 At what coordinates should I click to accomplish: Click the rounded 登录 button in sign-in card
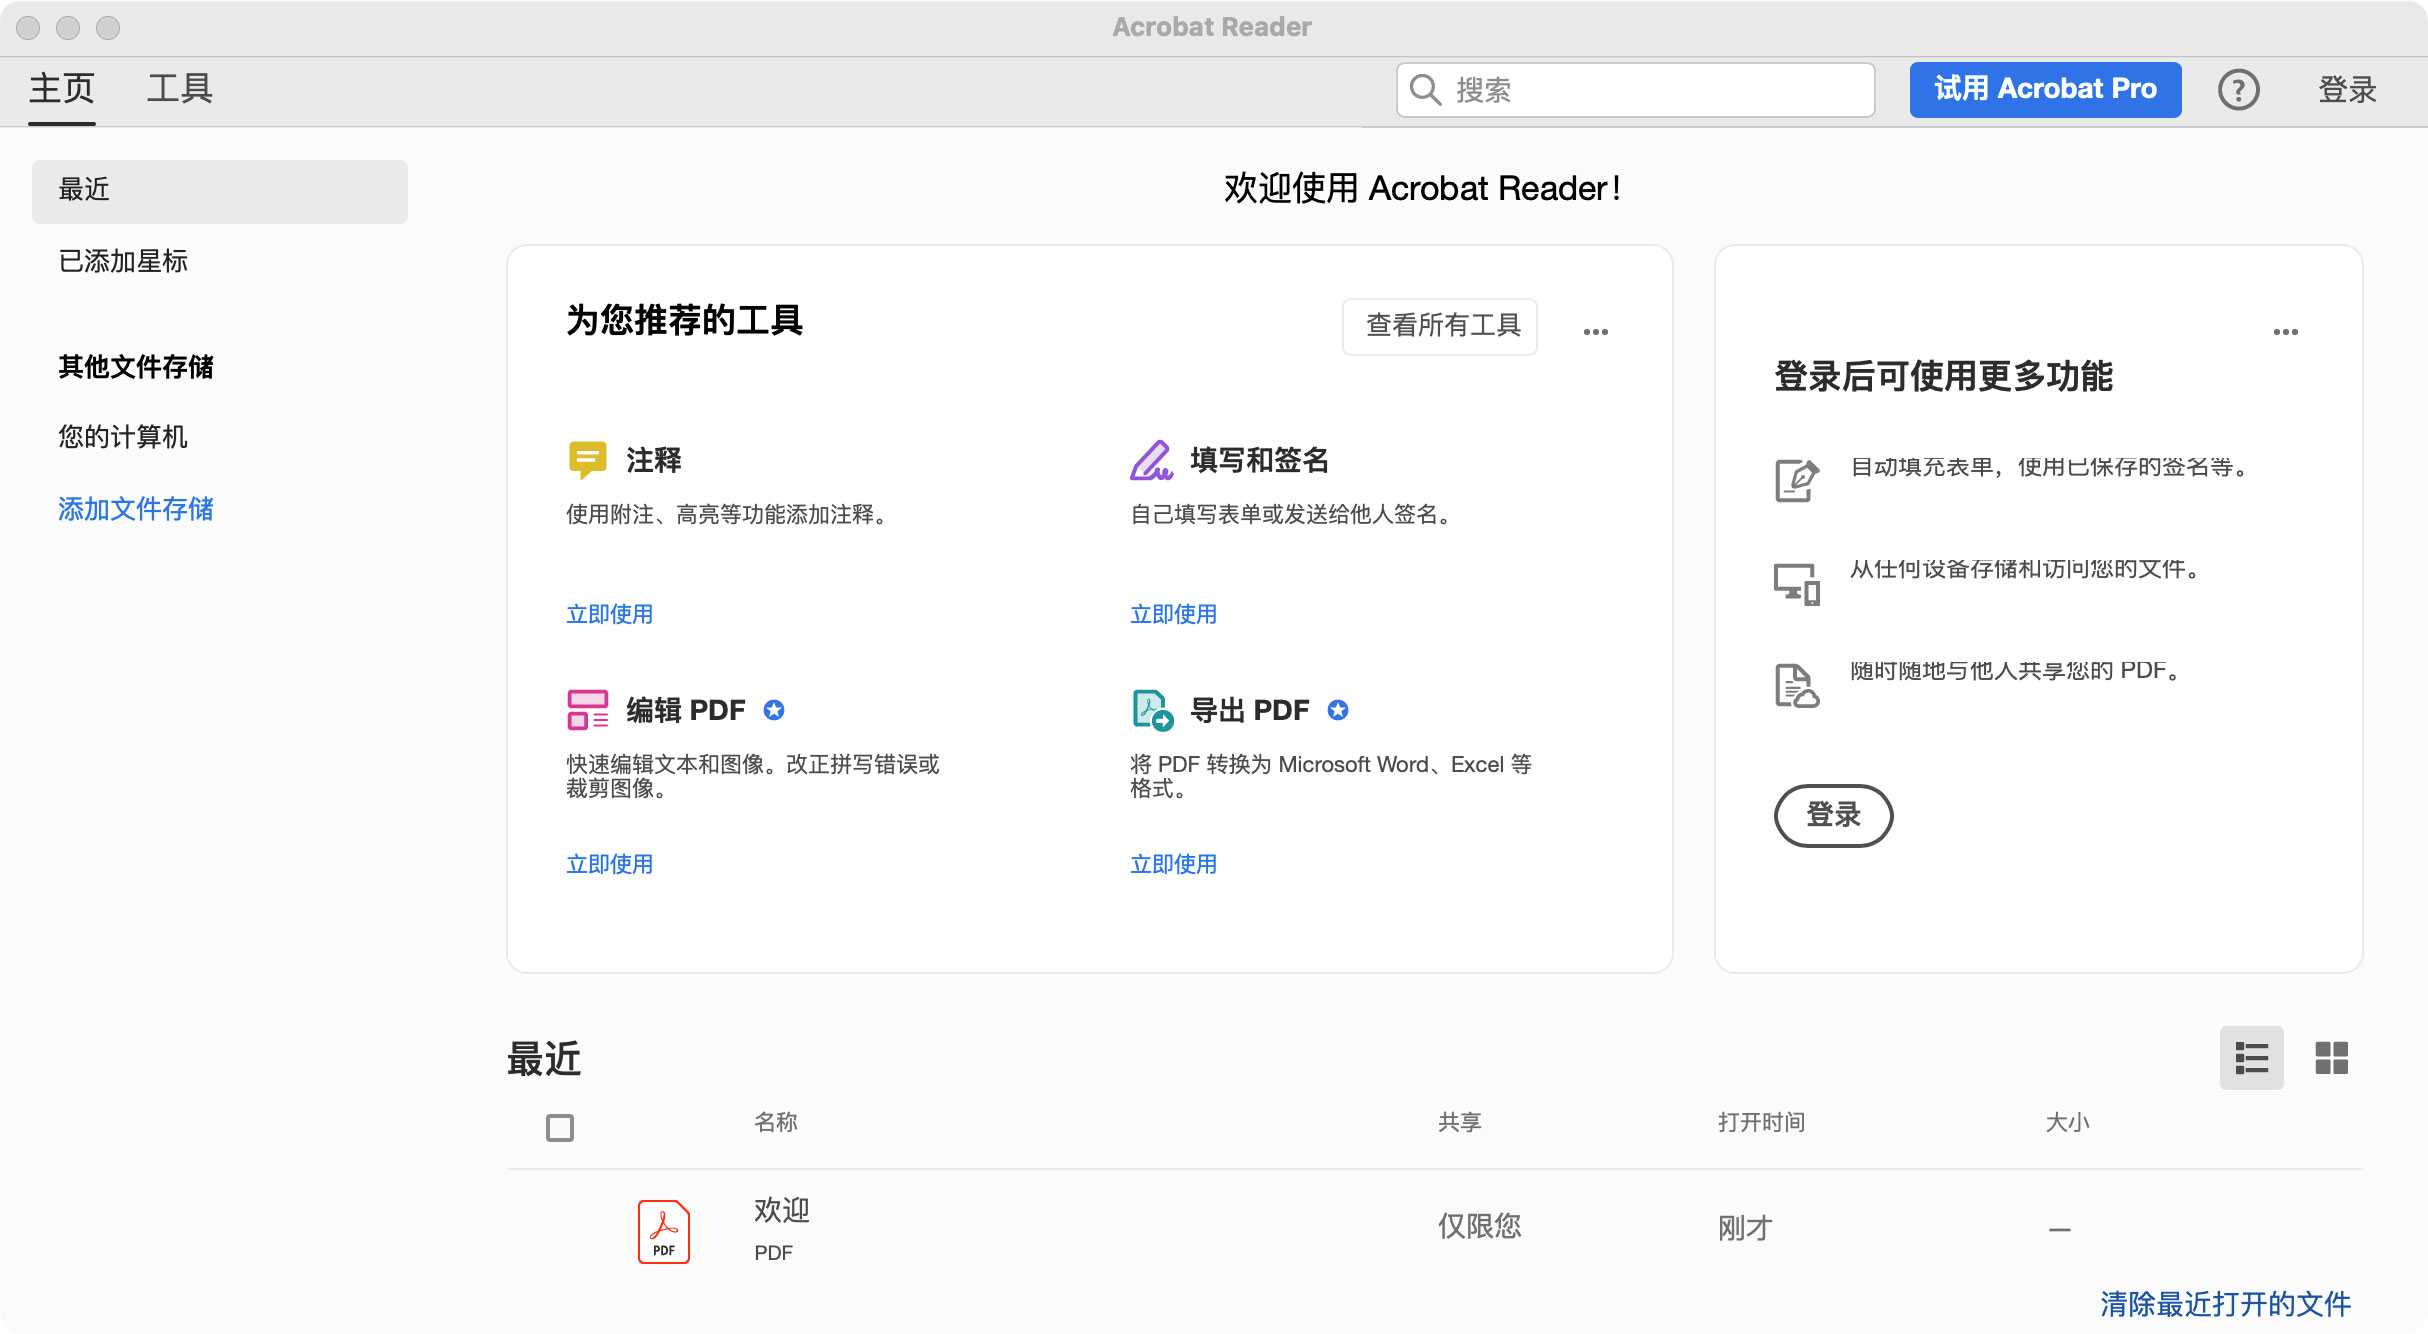1834,816
